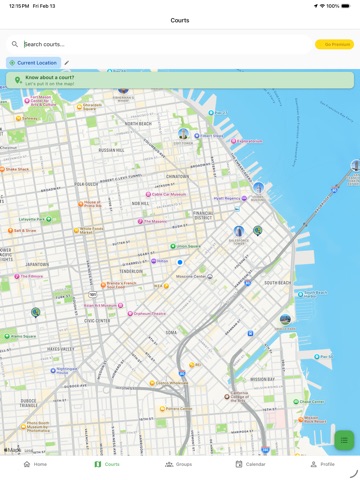The image size is (360, 480).
Task: Switch to the Calendar tab
Action: tap(250, 464)
